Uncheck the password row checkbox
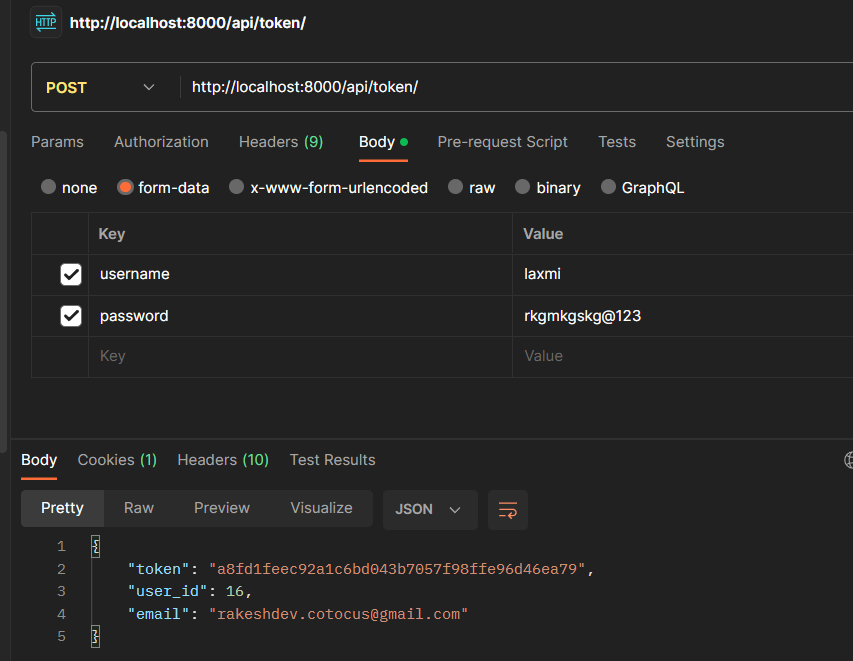 pyautogui.click(x=71, y=316)
